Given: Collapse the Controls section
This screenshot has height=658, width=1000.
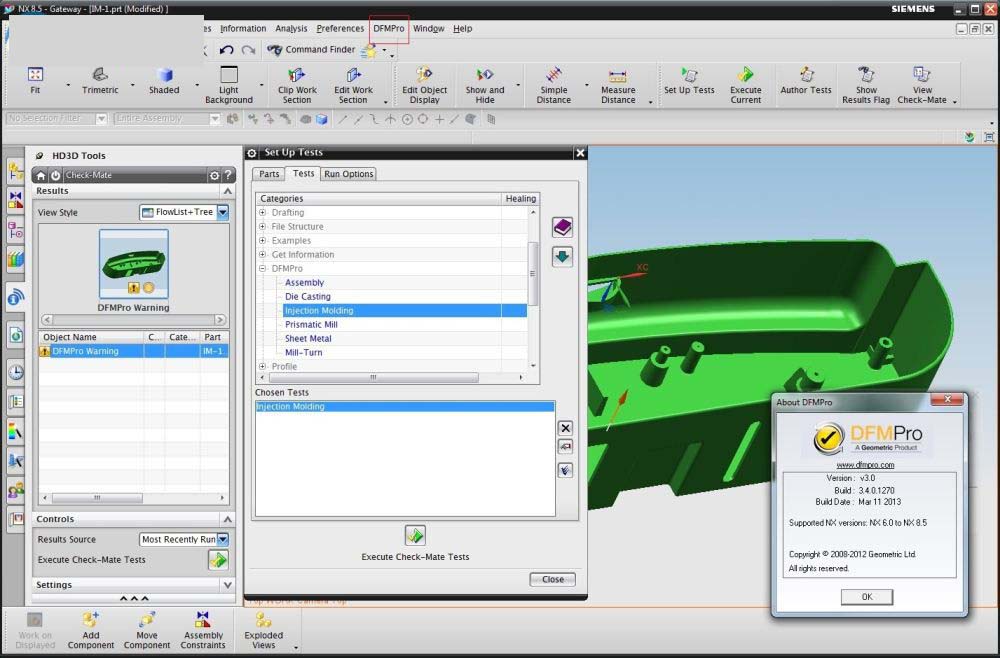Looking at the screenshot, I should (x=228, y=519).
